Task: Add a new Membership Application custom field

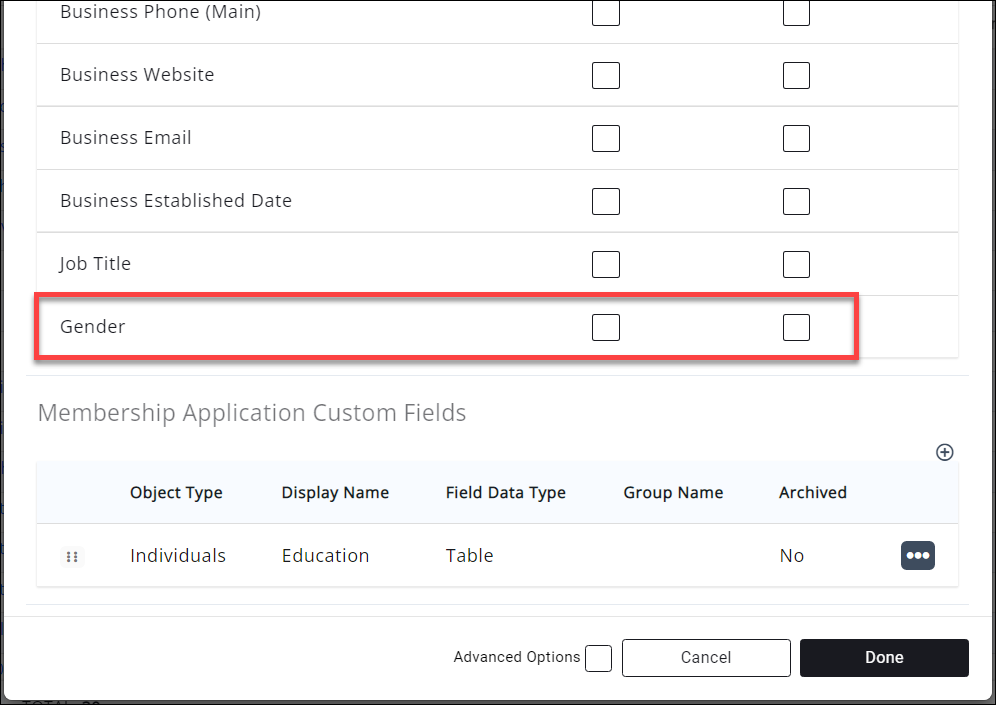Action: (x=944, y=452)
